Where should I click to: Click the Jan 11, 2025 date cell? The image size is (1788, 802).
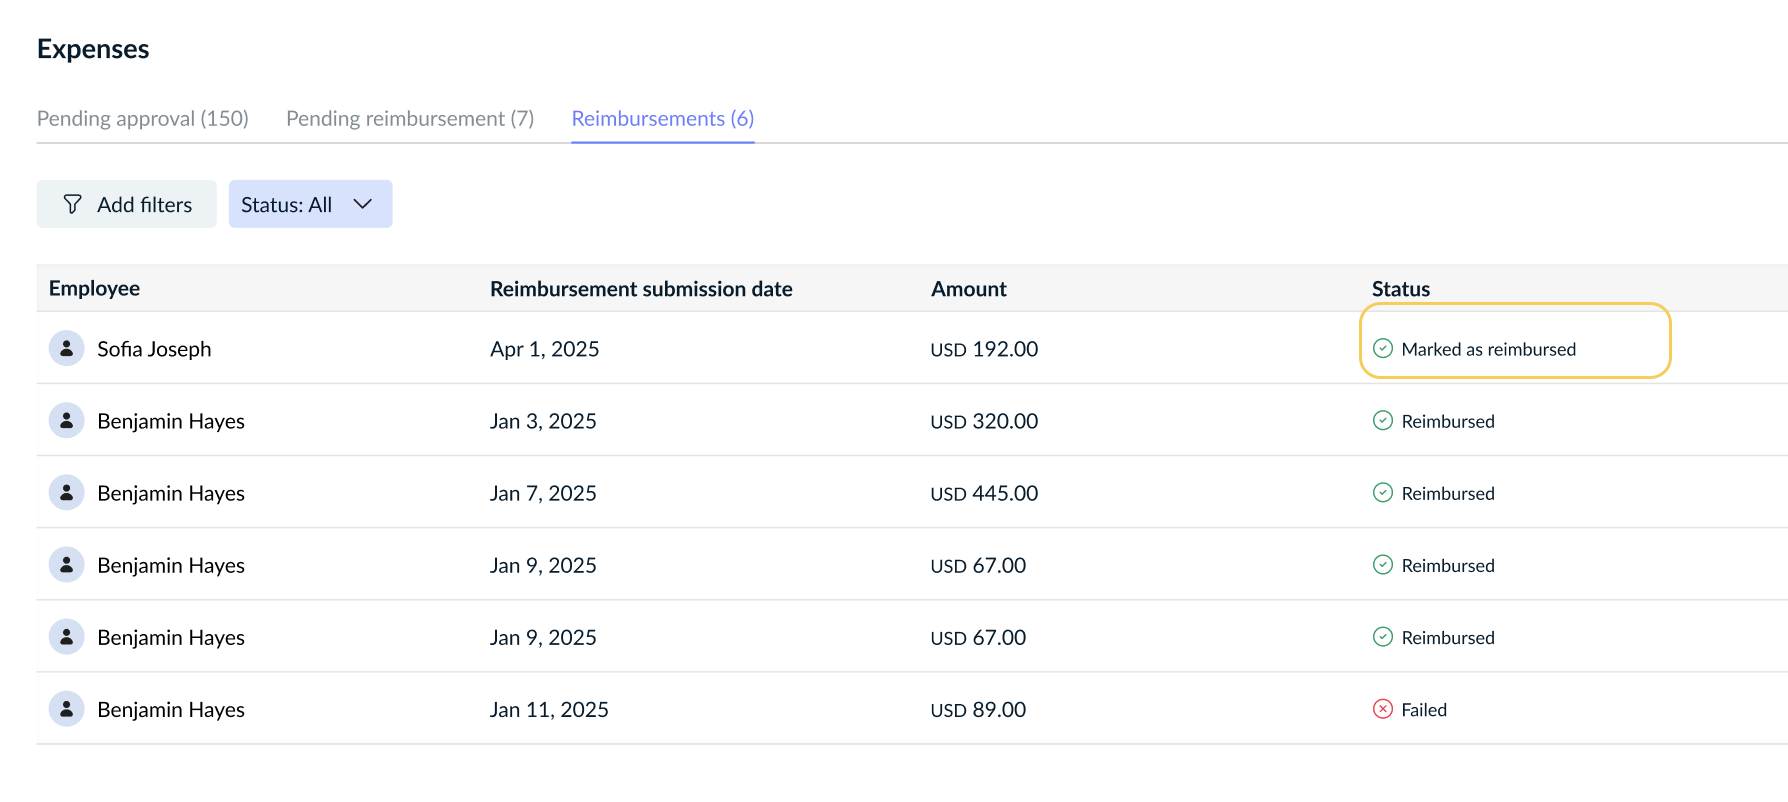tap(549, 709)
